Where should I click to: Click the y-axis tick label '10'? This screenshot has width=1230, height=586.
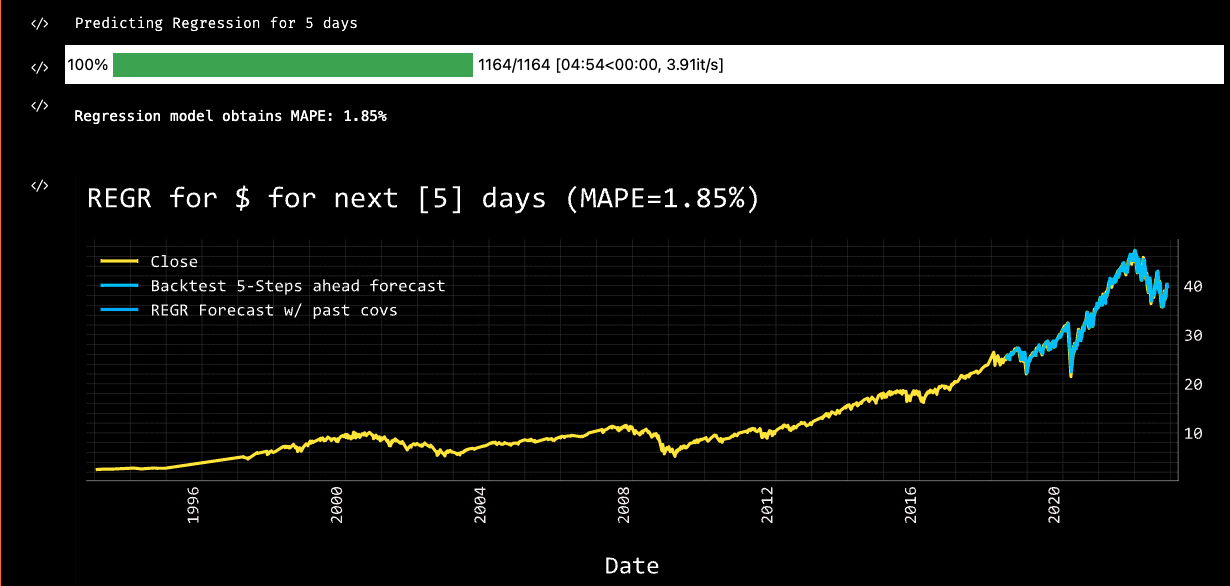coord(1192,433)
